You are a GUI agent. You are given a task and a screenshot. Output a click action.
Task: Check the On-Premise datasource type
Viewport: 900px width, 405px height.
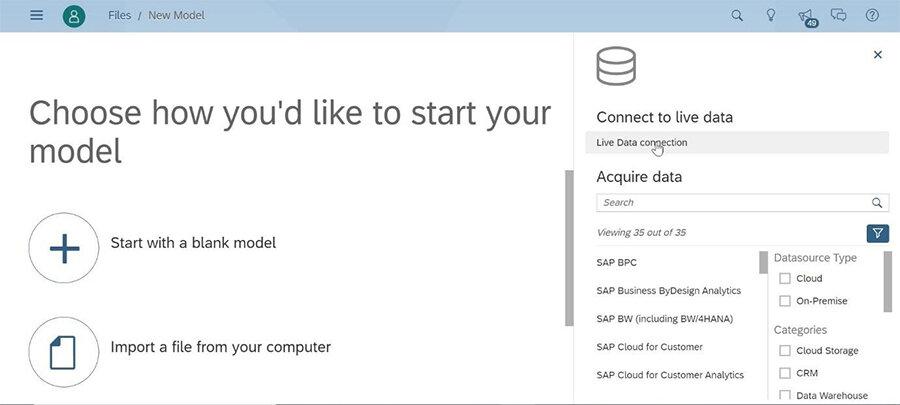[785, 301]
